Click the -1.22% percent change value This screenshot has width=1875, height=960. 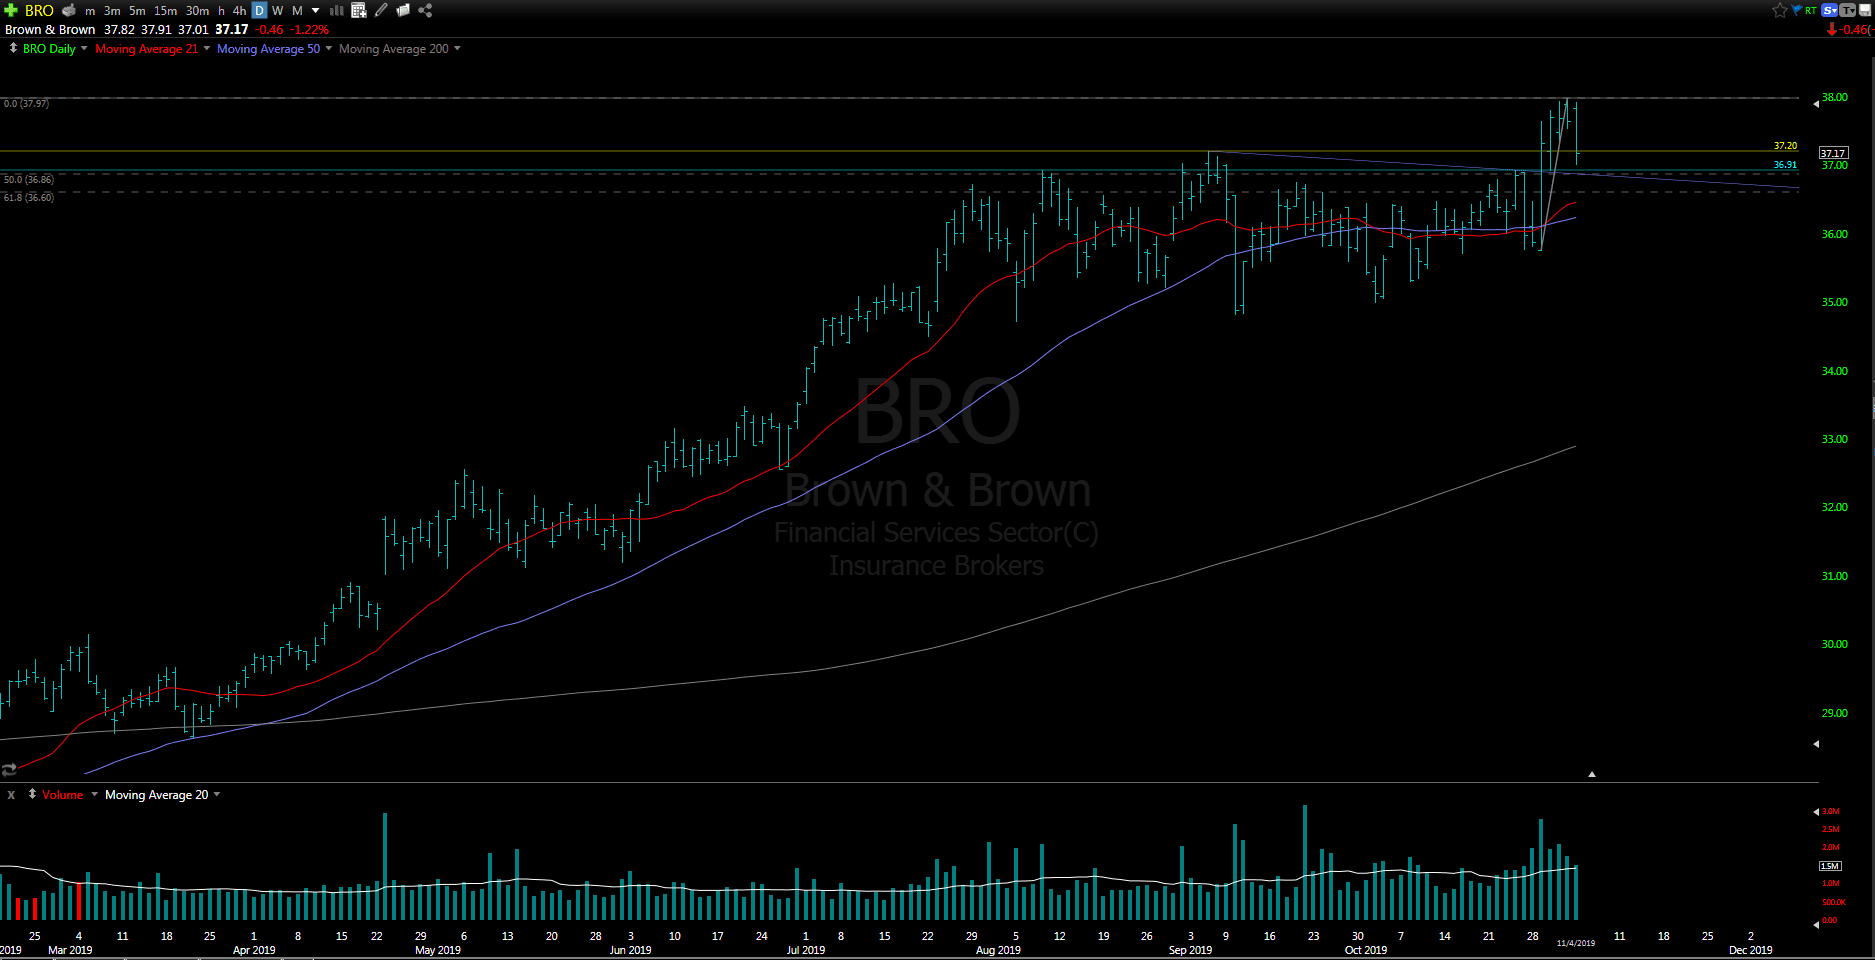[x=310, y=30]
